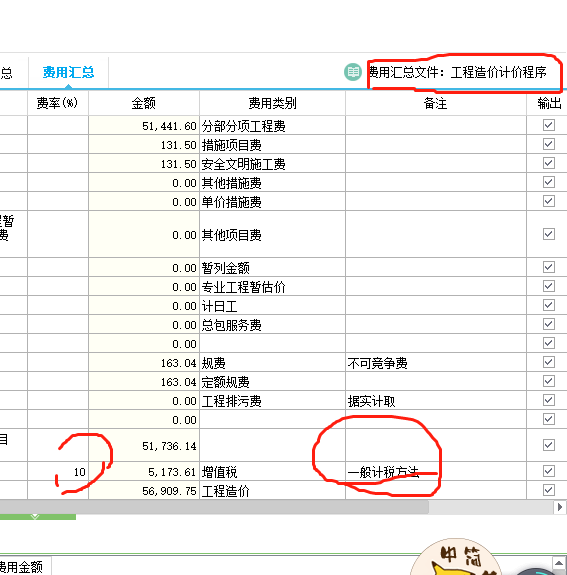
Task: Select the 增值税 rate cell showing 10
Action: click(x=58, y=472)
